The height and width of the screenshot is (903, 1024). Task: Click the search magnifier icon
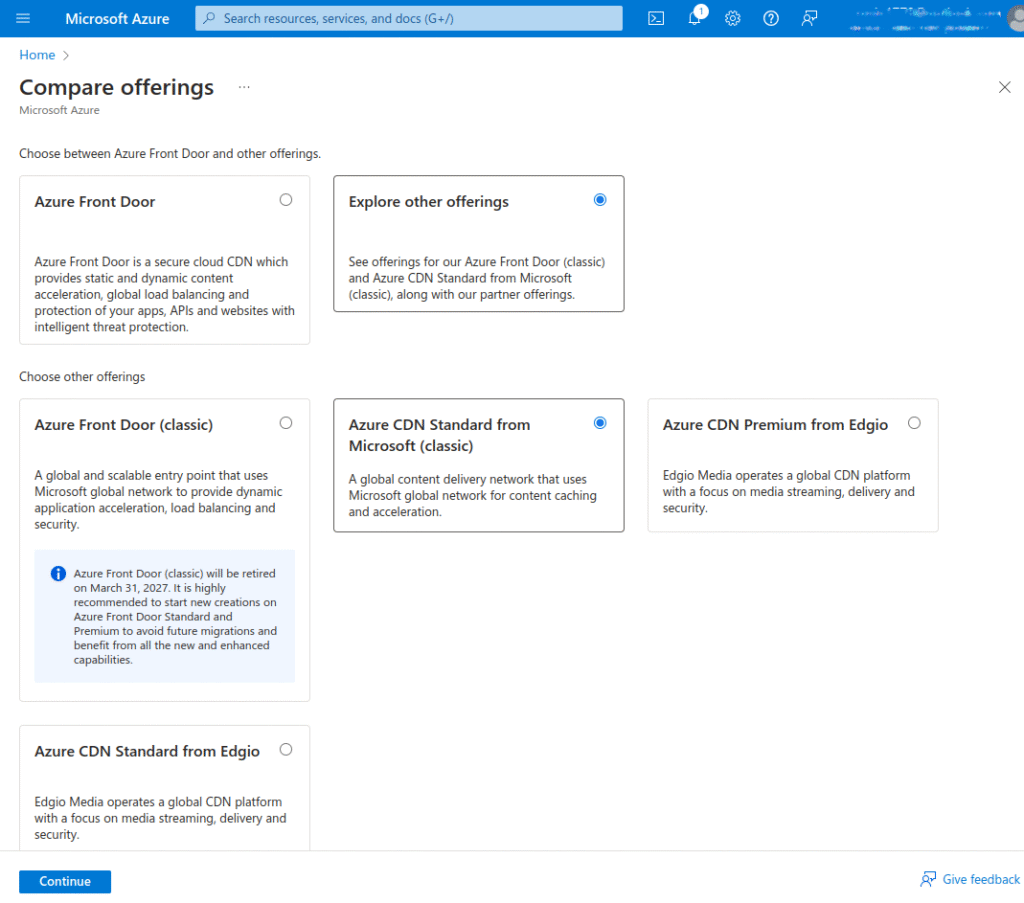[209, 18]
